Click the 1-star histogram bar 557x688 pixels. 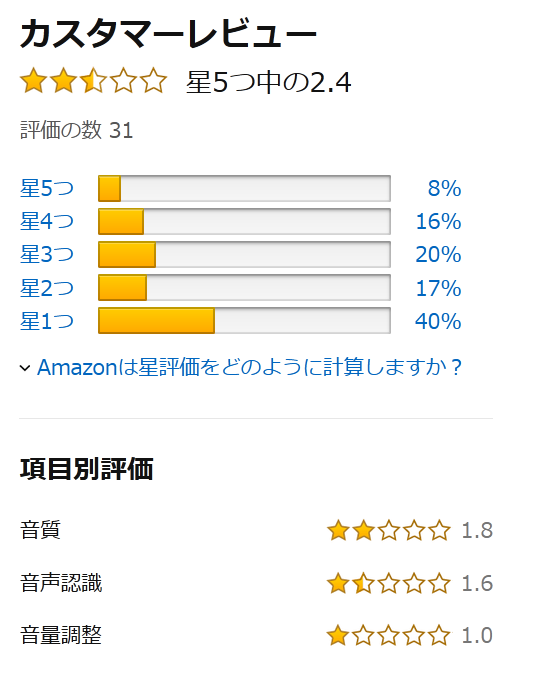click(244, 321)
